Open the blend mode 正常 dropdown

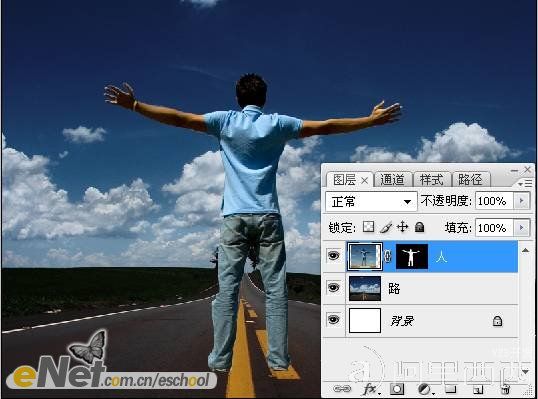[371, 201]
